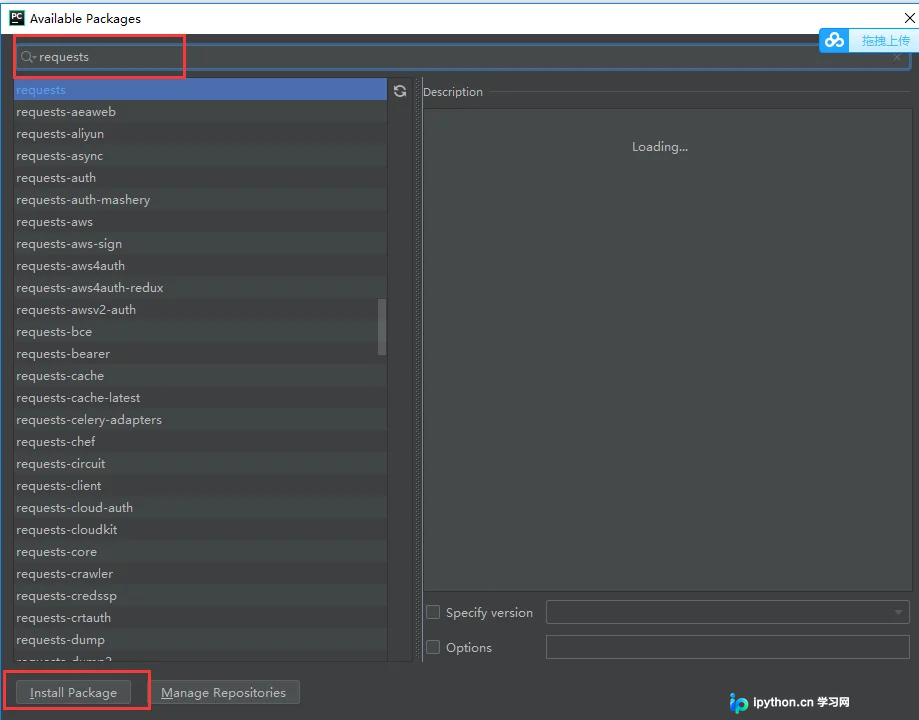Click the PyCharm logo in the title bar
Viewport: 919px width, 720px height.
pyautogui.click(x=16, y=18)
